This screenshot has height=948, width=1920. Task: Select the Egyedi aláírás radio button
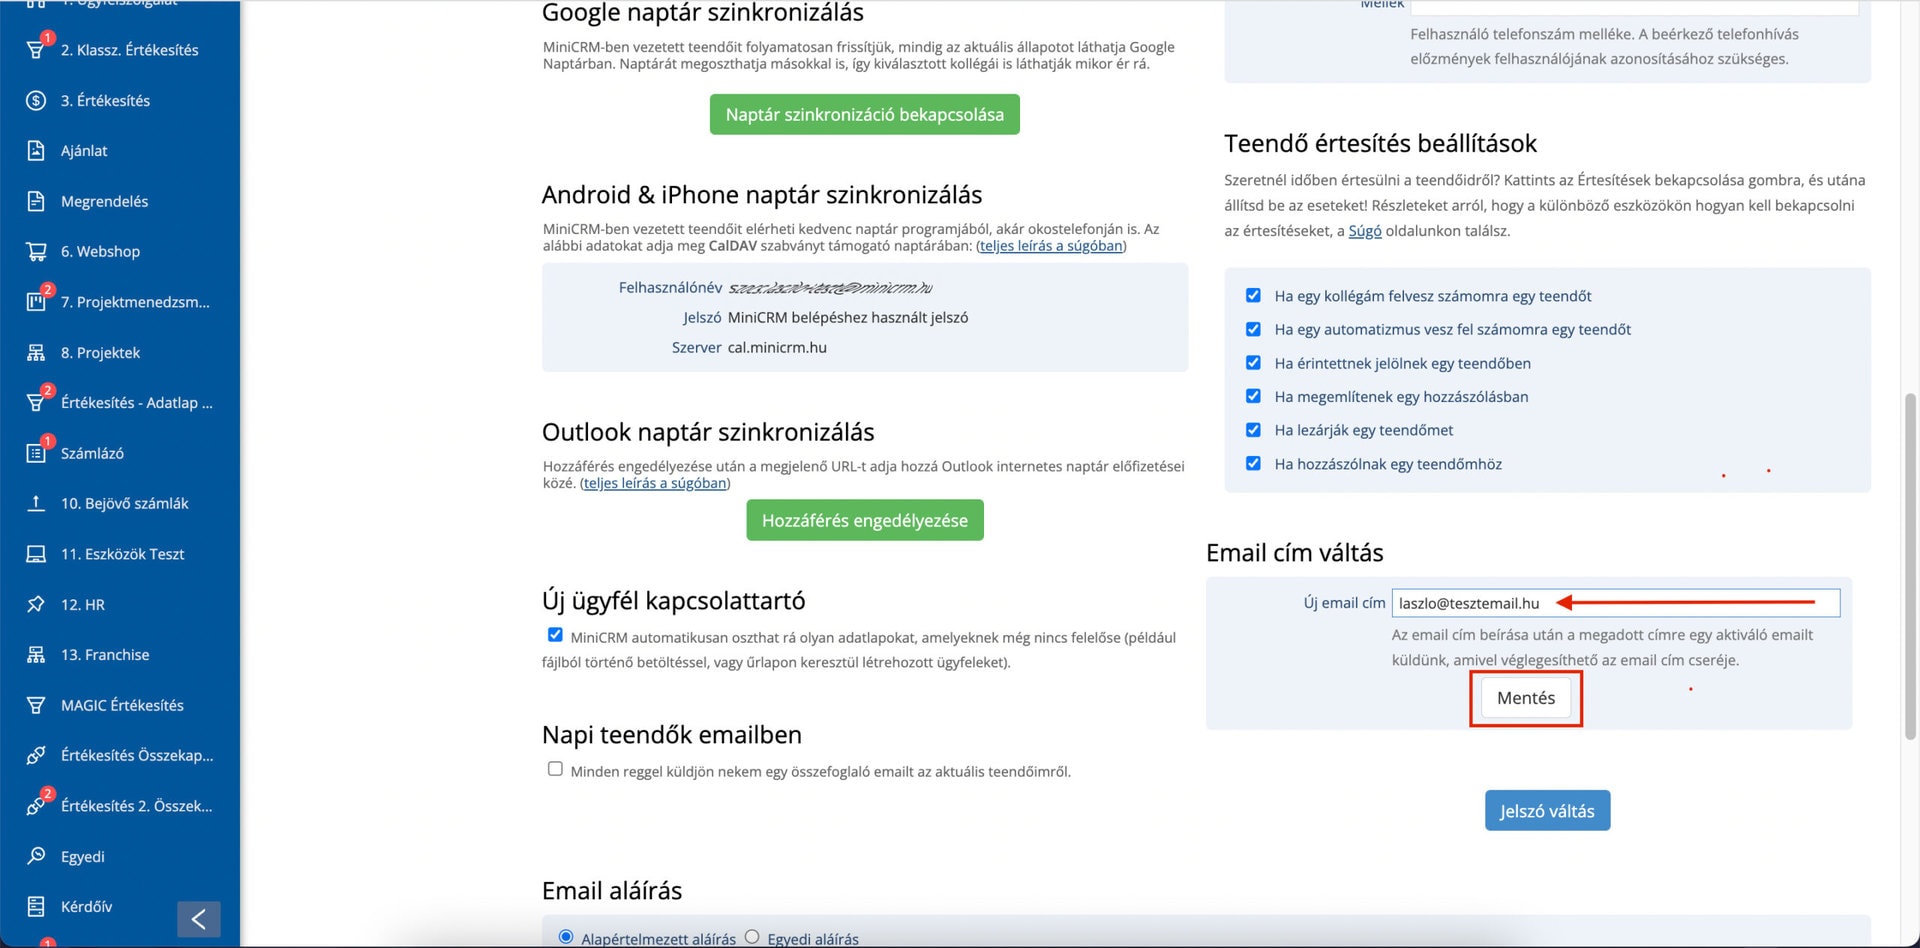click(752, 937)
